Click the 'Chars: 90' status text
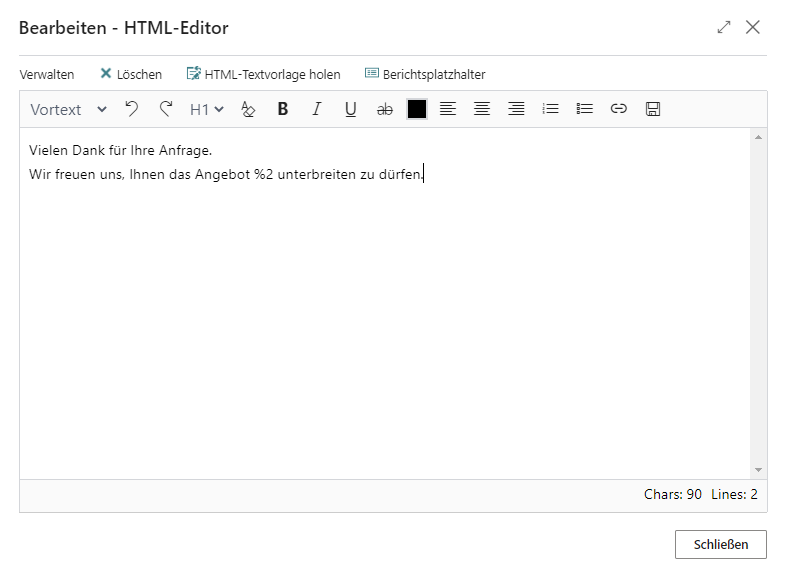Screen dimensions: 786x579 click(x=673, y=494)
